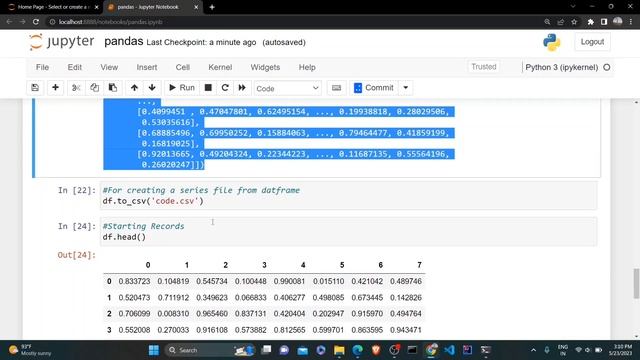Rename the notebook title pandas

point(124,42)
